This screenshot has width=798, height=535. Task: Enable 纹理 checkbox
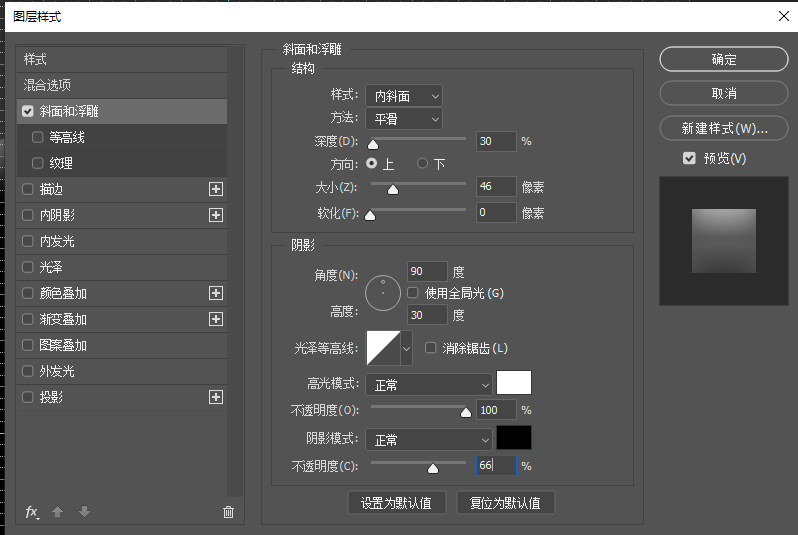click(37, 163)
